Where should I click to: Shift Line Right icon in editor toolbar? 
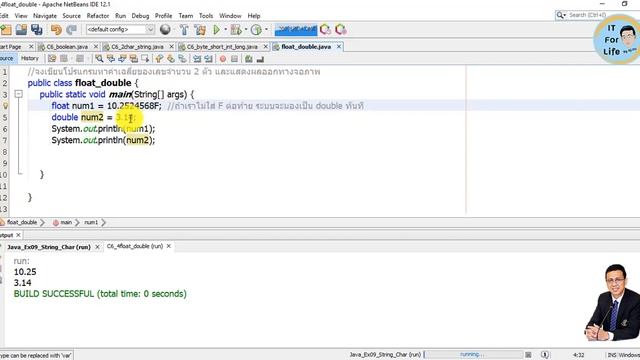(x=209, y=59)
